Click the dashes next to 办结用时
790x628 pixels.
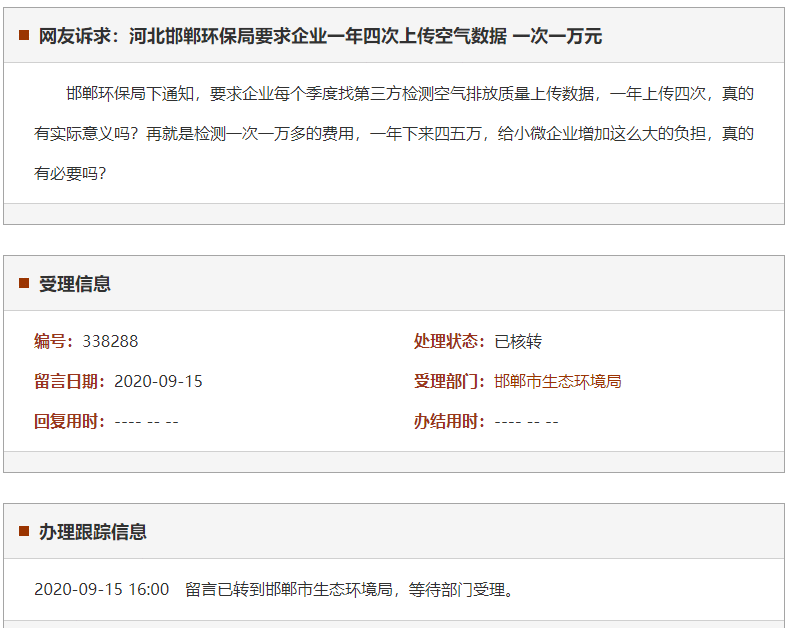pyautogui.click(x=526, y=421)
